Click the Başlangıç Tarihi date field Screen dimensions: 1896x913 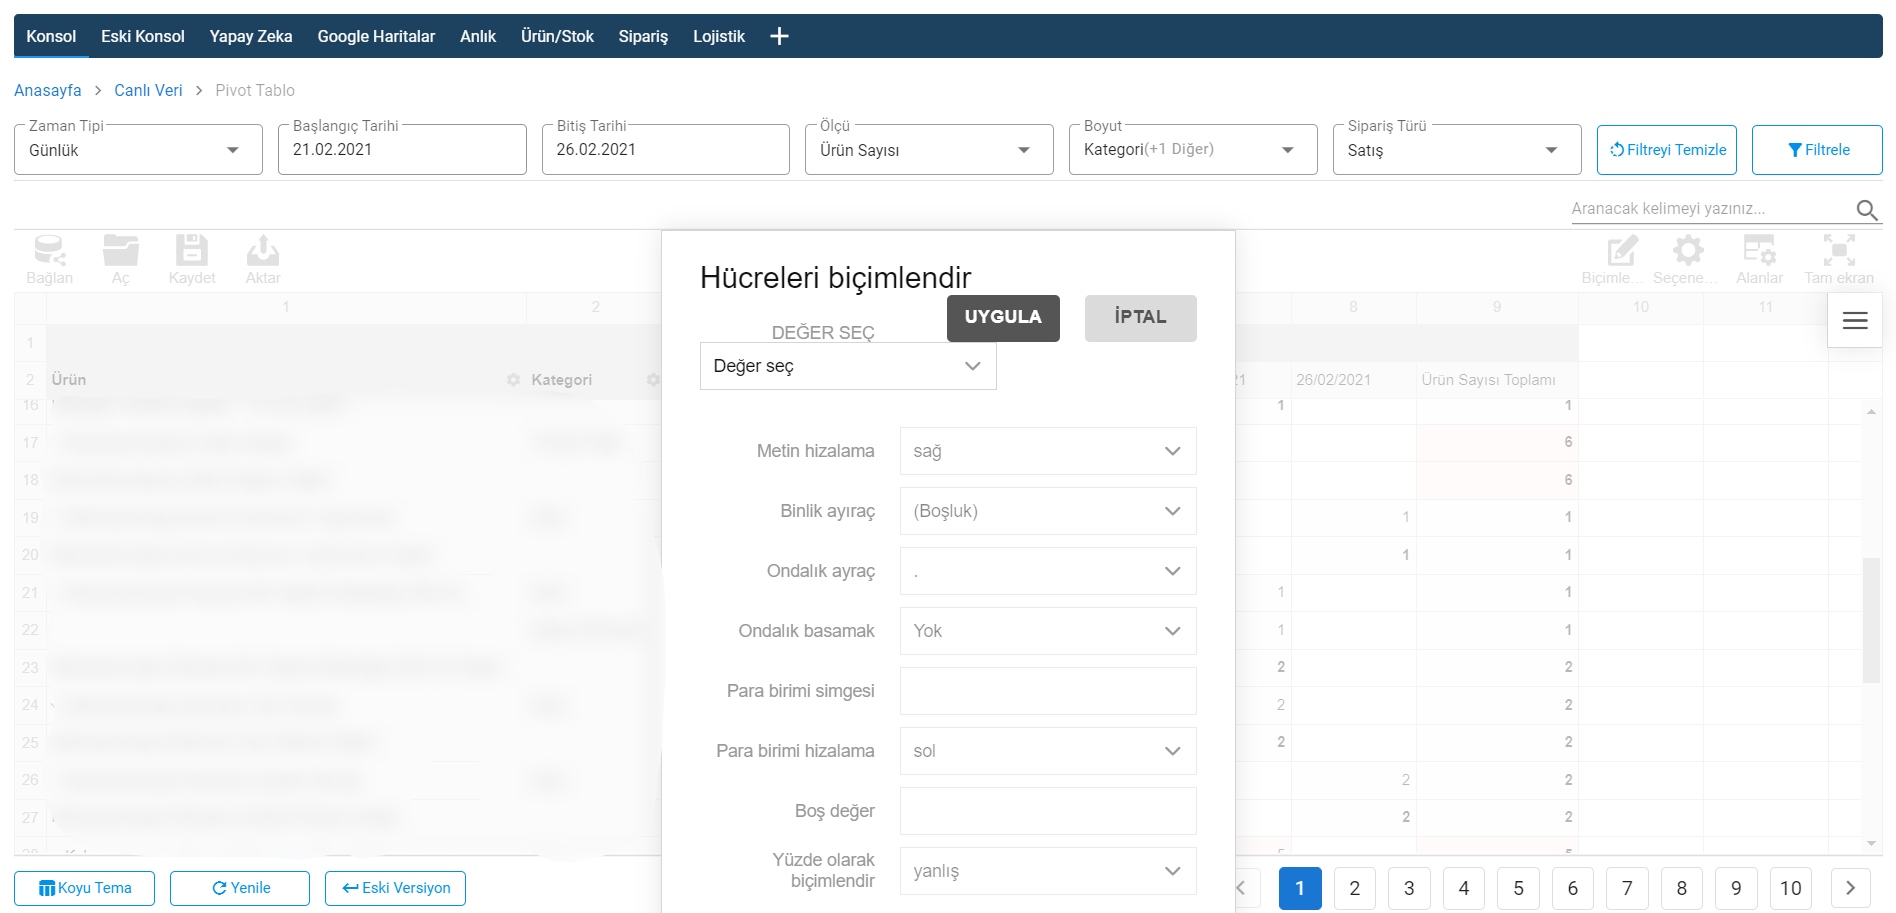[x=402, y=150]
